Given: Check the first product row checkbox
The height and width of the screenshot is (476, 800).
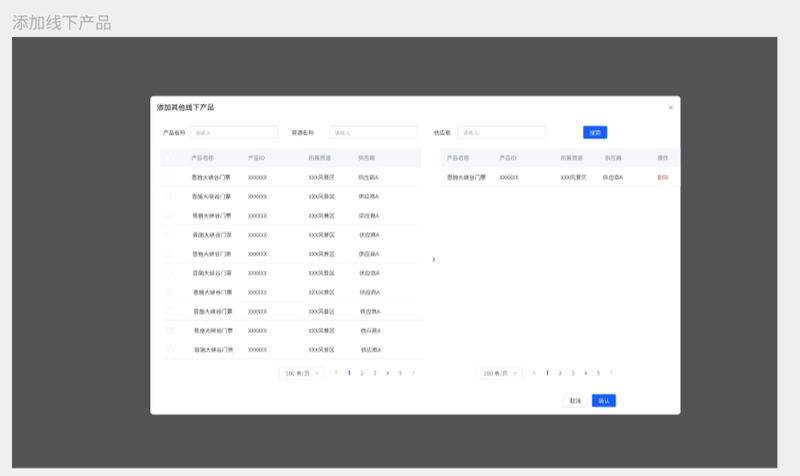Looking at the screenshot, I should 167,177.
